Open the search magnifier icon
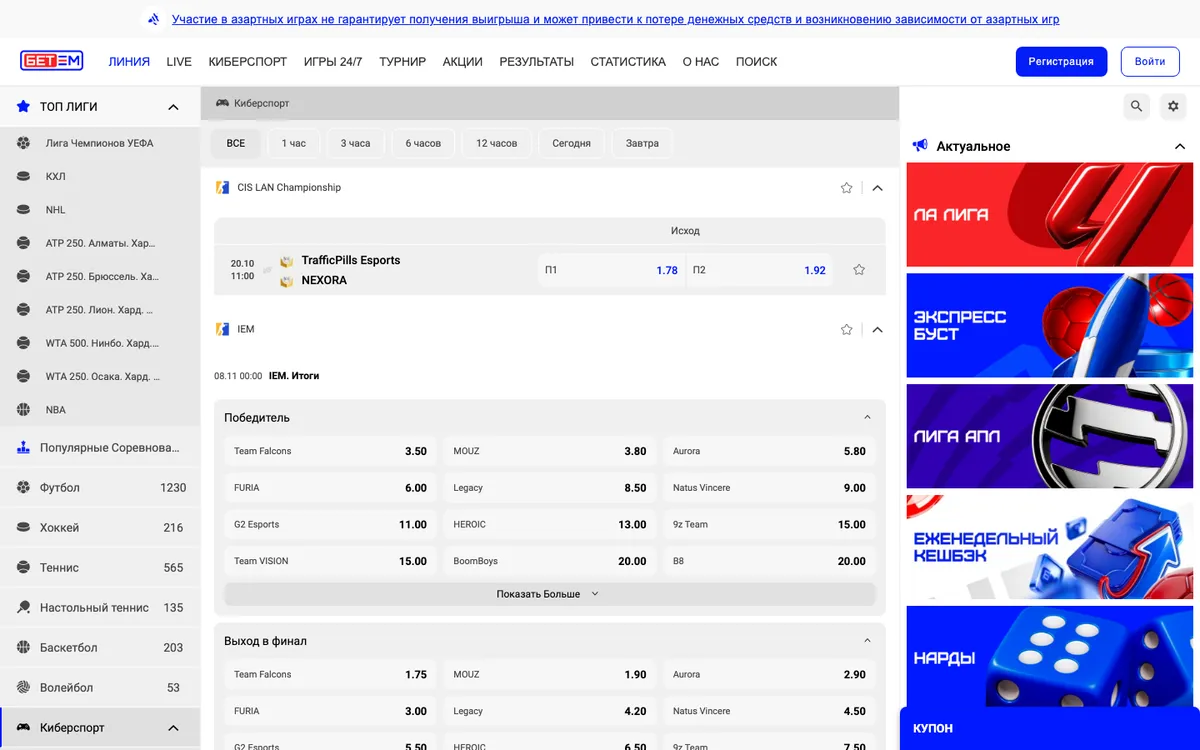 (1136, 106)
